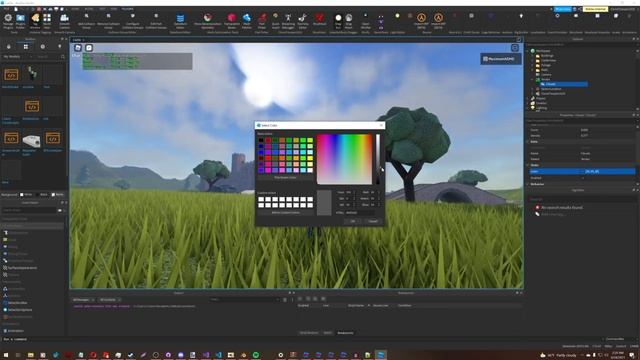Viewport: 640px width, 360px height.
Task: Click the Color property value field
Action: pyautogui.click(x=608, y=171)
